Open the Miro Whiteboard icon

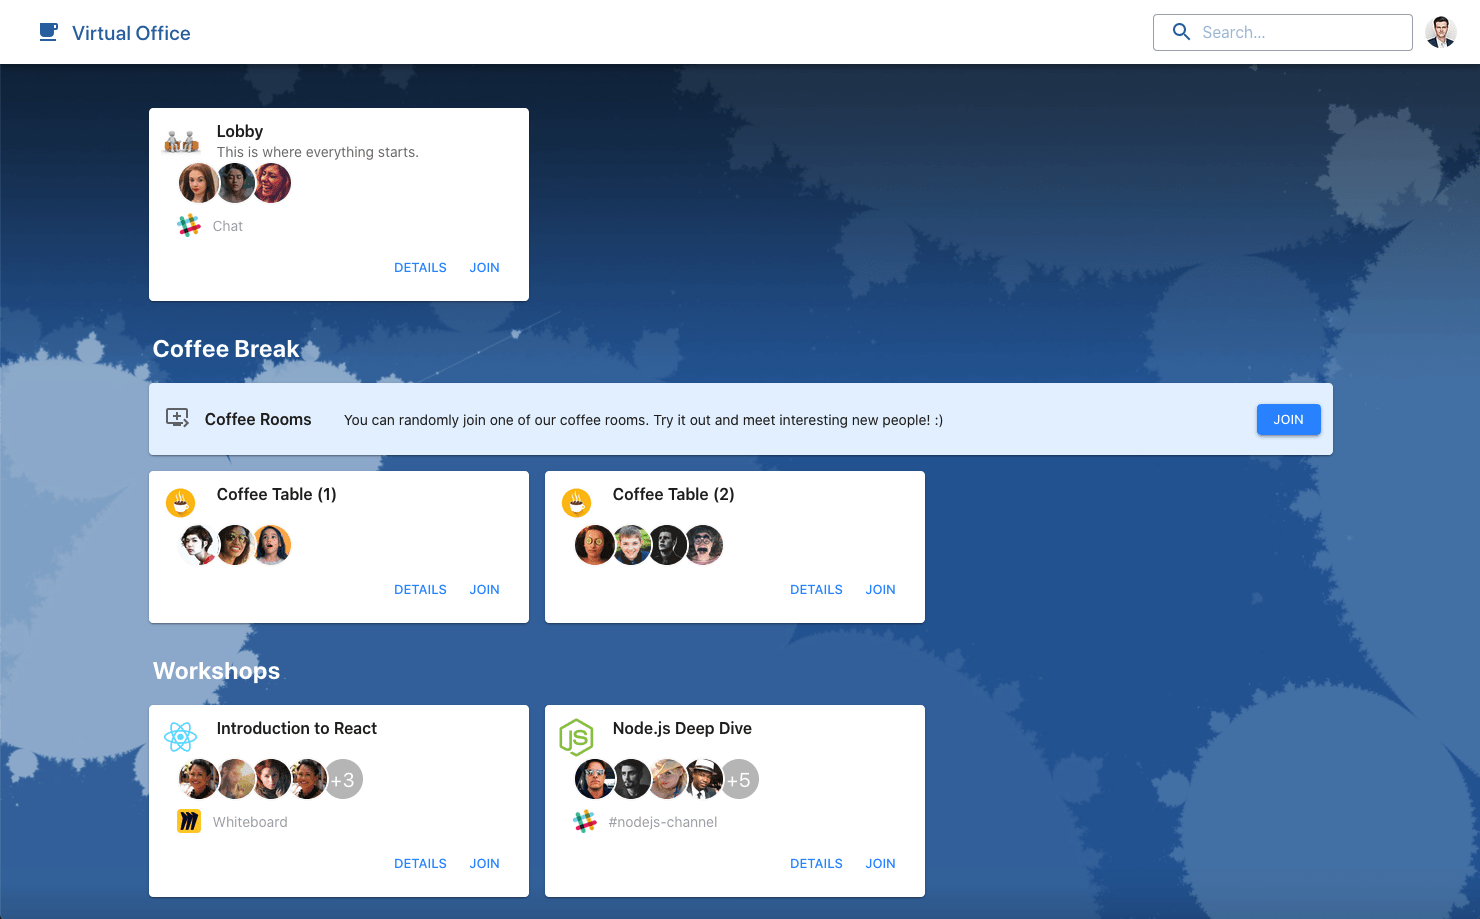pos(189,822)
